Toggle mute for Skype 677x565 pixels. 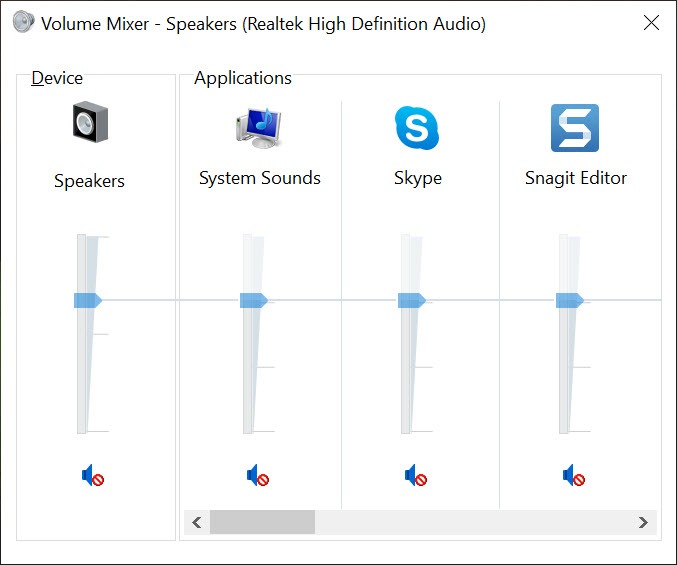(416, 475)
